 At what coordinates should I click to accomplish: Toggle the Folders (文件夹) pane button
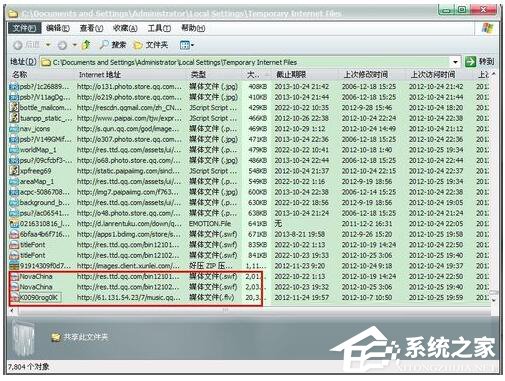tap(150, 45)
